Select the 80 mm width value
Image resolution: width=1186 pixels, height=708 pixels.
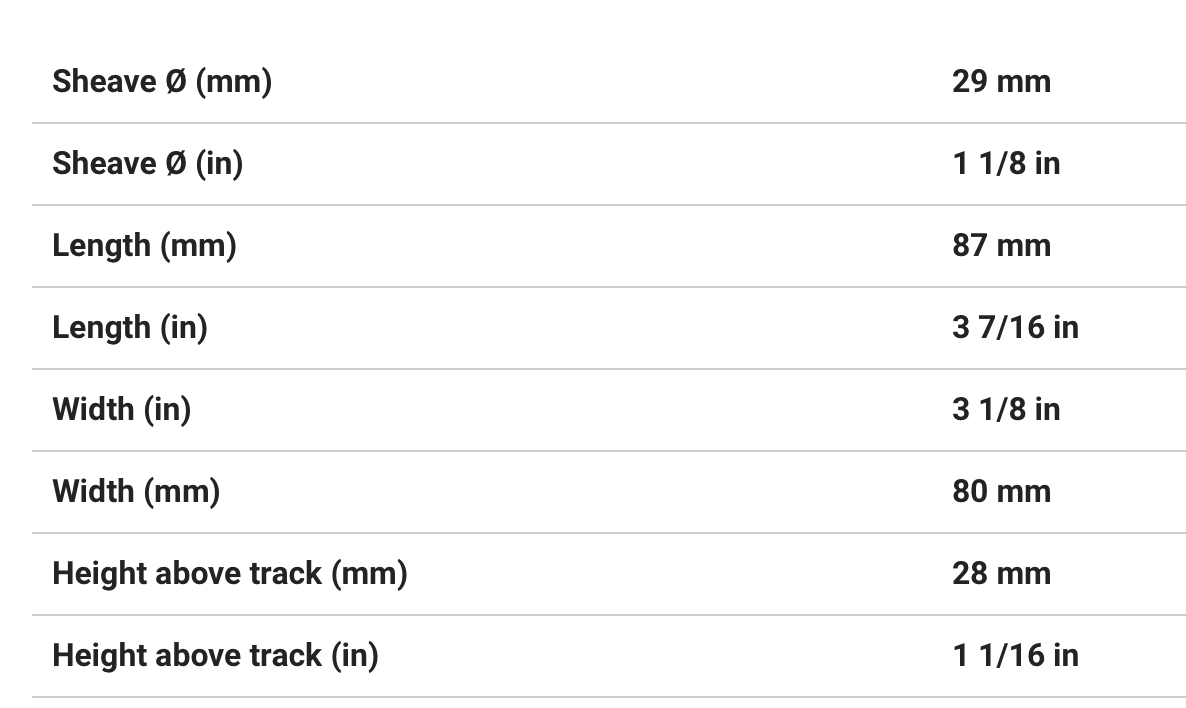(x=1001, y=491)
